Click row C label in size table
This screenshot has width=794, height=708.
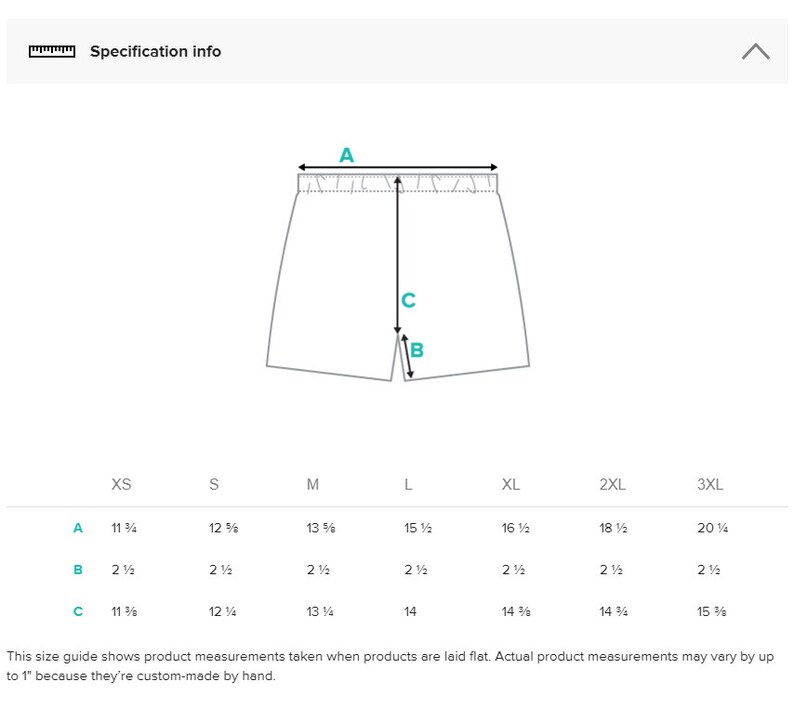pyautogui.click(x=78, y=611)
